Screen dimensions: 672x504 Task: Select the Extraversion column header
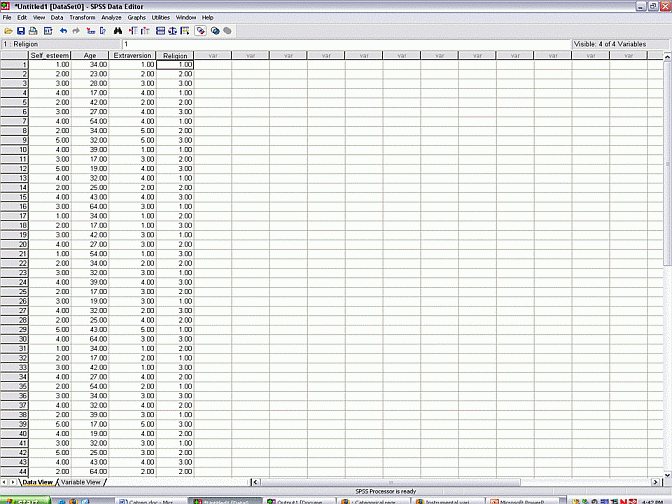tap(132, 55)
